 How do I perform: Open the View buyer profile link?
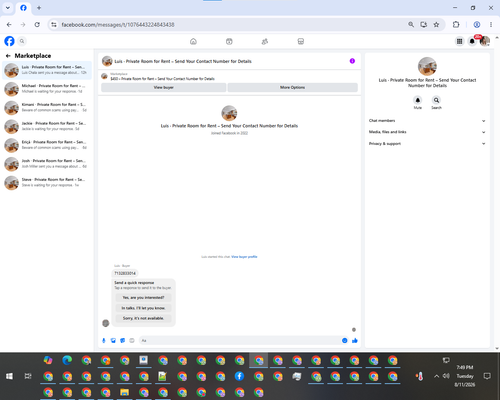pyautogui.click(x=244, y=257)
